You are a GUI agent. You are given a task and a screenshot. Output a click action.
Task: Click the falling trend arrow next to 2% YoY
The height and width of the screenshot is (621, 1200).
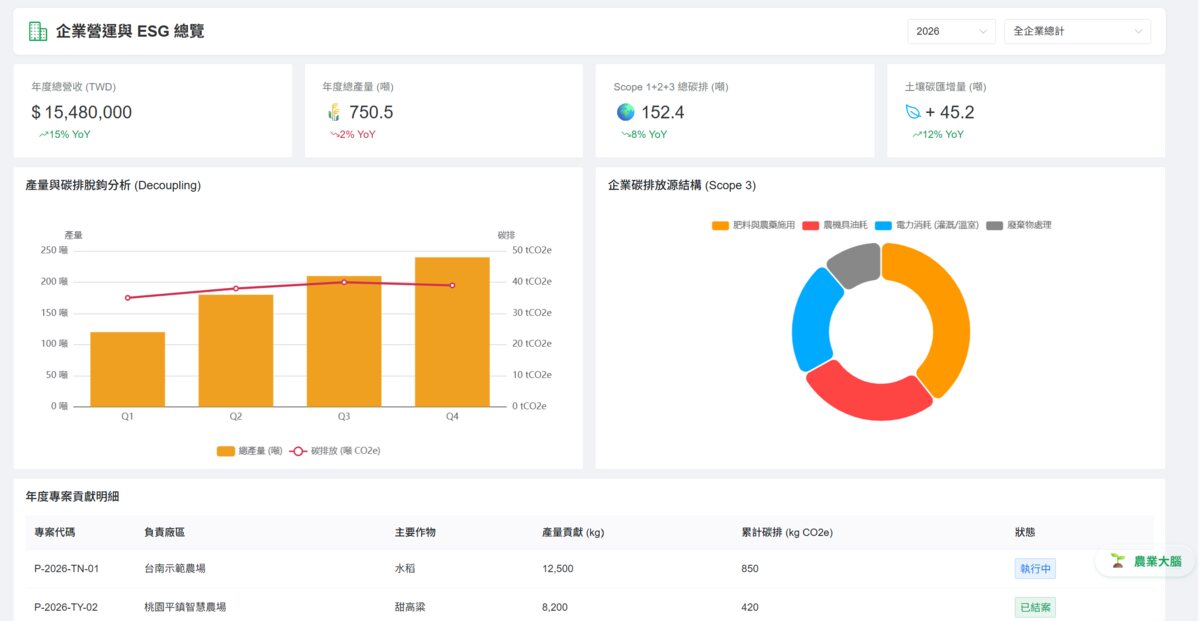334,134
